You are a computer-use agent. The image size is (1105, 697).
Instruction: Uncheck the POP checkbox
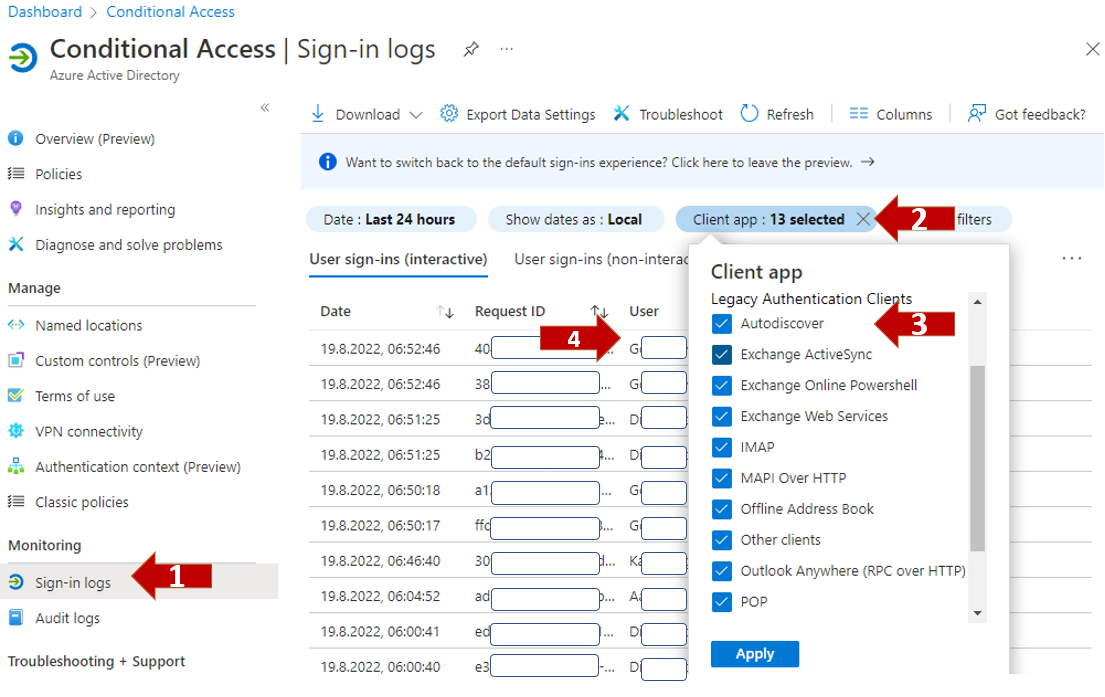pyautogui.click(x=722, y=602)
